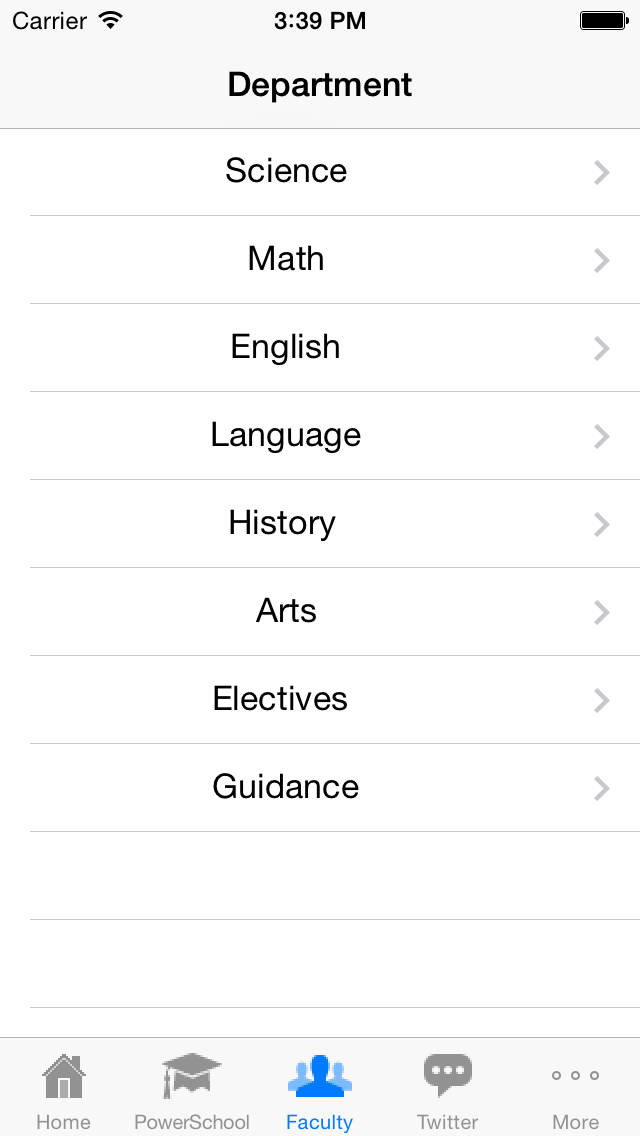640x1136 pixels.
Task: Tap the Wi-Fi signal icon
Action: tap(110, 19)
